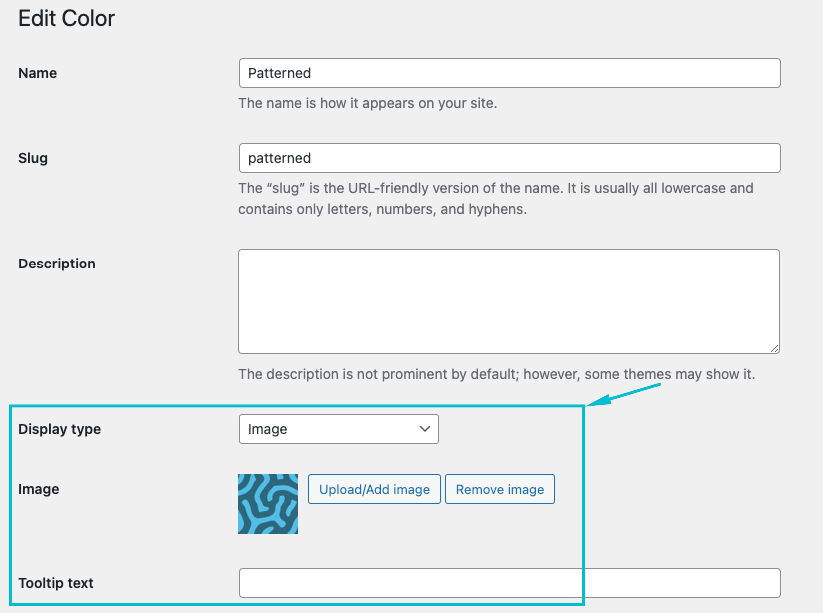The image size is (823, 613).
Task: Focus the Tooltip text input field
Action: [x=509, y=583]
